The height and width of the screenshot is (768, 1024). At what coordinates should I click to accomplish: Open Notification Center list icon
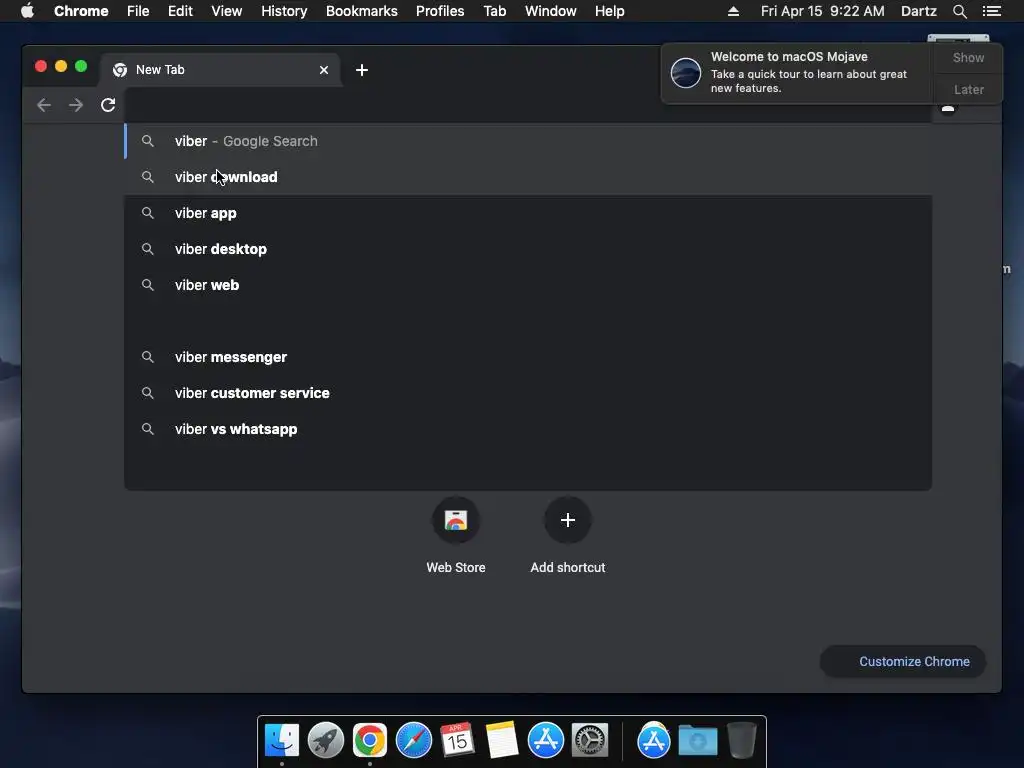click(x=991, y=11)
